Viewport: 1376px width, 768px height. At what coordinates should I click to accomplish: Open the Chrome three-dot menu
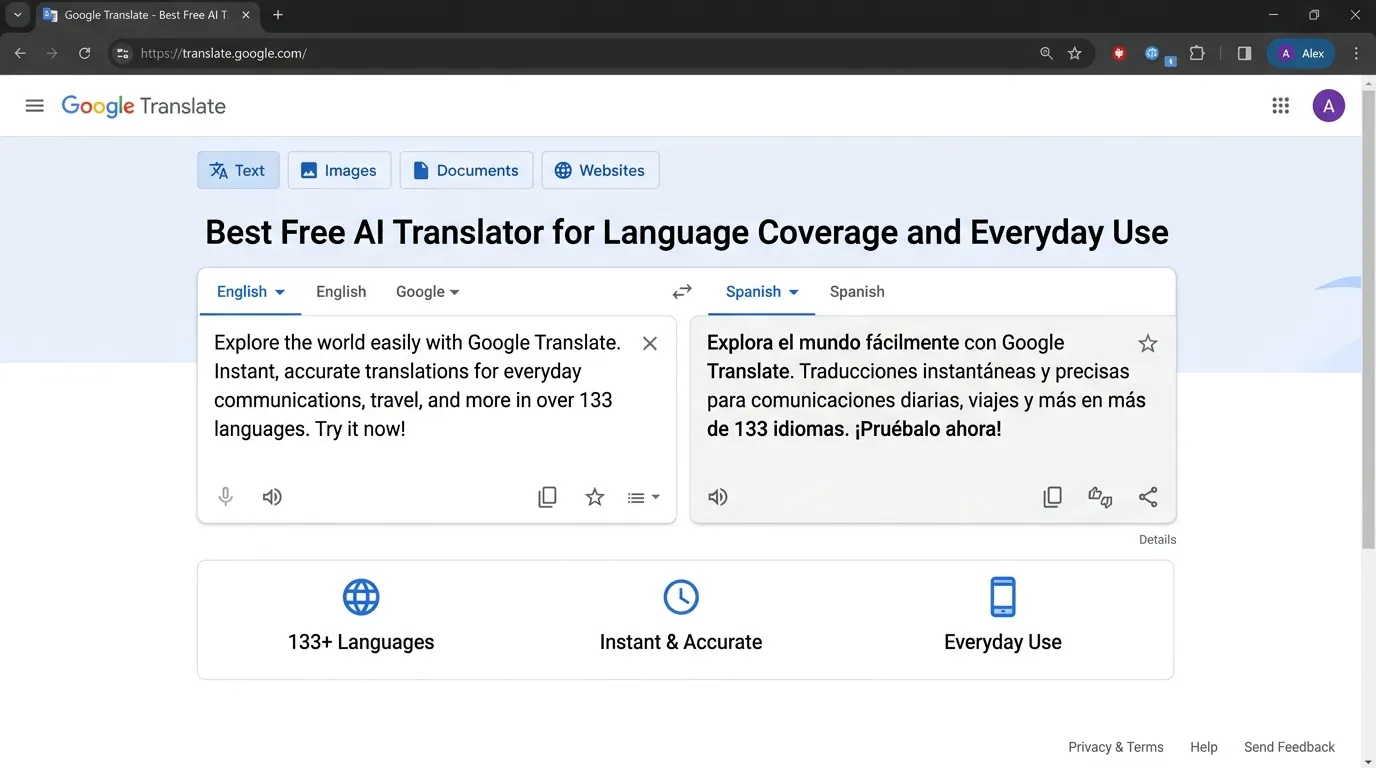pyautogui.click(x=1356, y=53)
